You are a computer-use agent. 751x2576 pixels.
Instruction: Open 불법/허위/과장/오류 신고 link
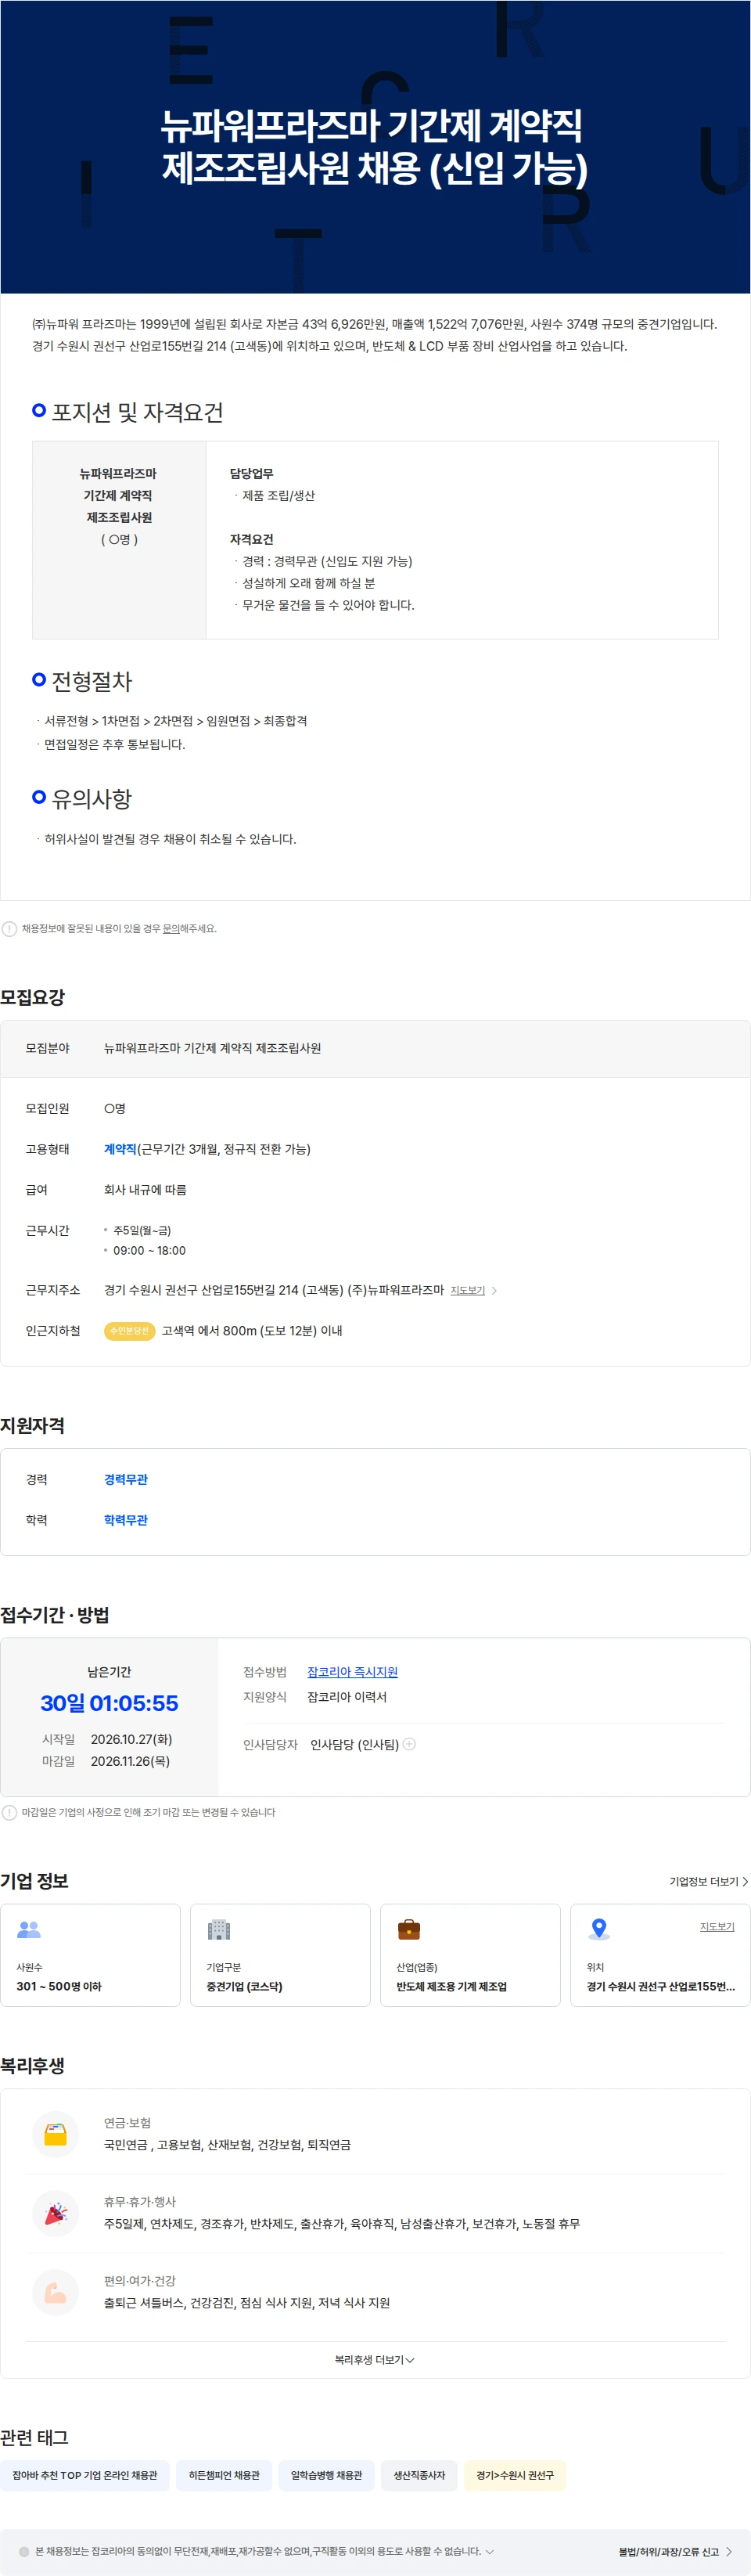pos(675,2551)
